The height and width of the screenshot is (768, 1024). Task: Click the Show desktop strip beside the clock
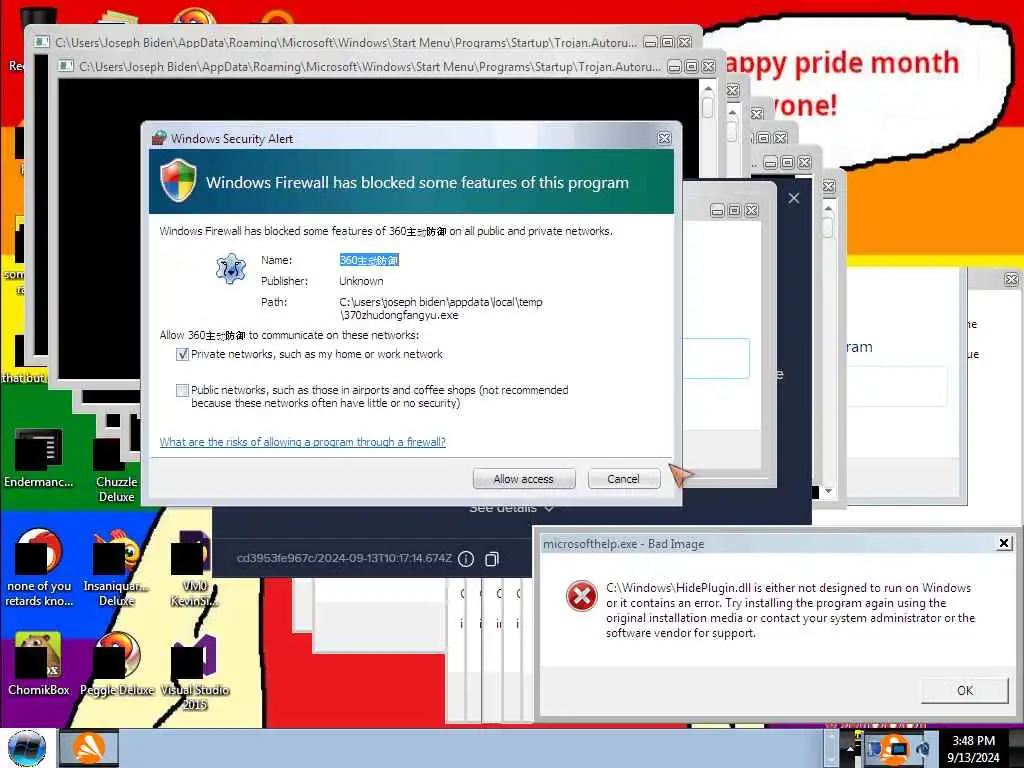1019,748
